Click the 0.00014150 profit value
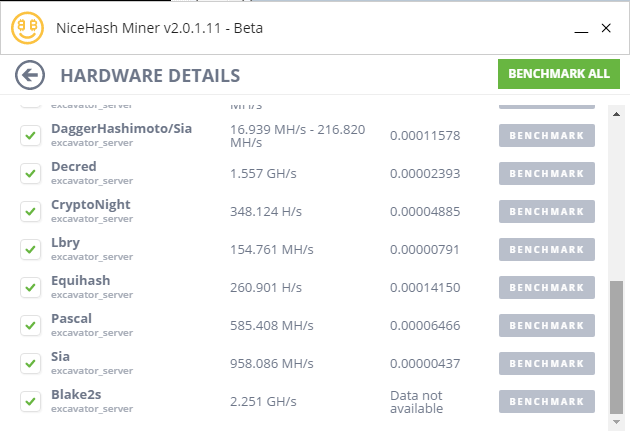Viewport: 630px width, 442px height. tap(425, 287)
